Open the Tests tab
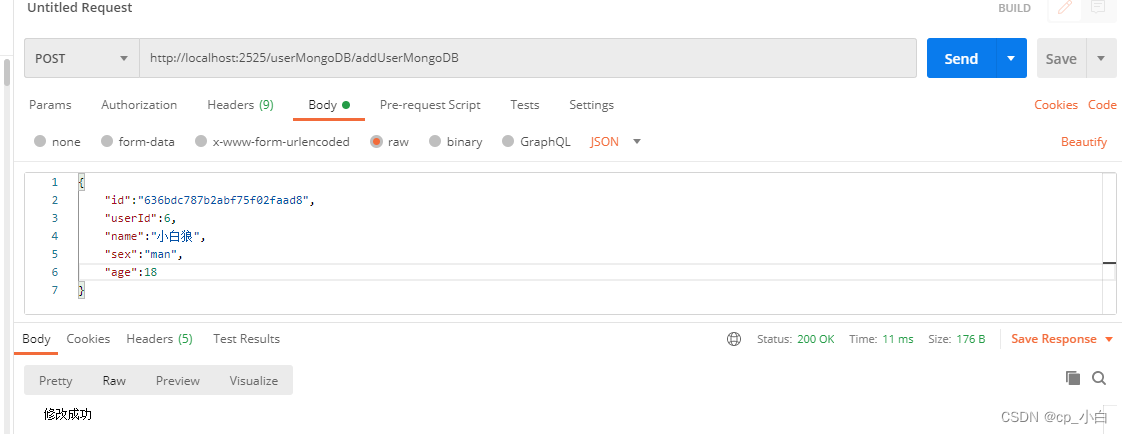1122x434 pixels. [525, 104]
